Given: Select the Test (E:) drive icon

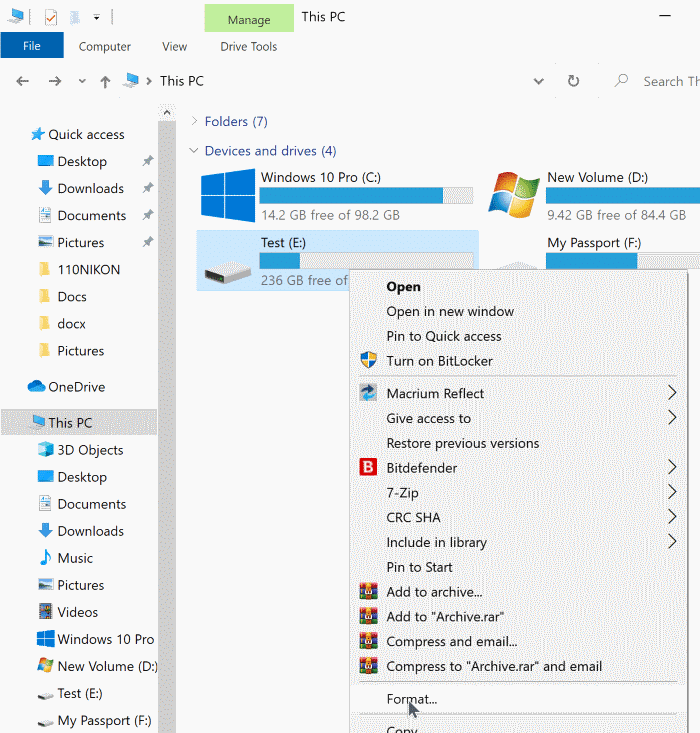Looking at the screenshot, I should pyautogui.click(x=228, y=272).
